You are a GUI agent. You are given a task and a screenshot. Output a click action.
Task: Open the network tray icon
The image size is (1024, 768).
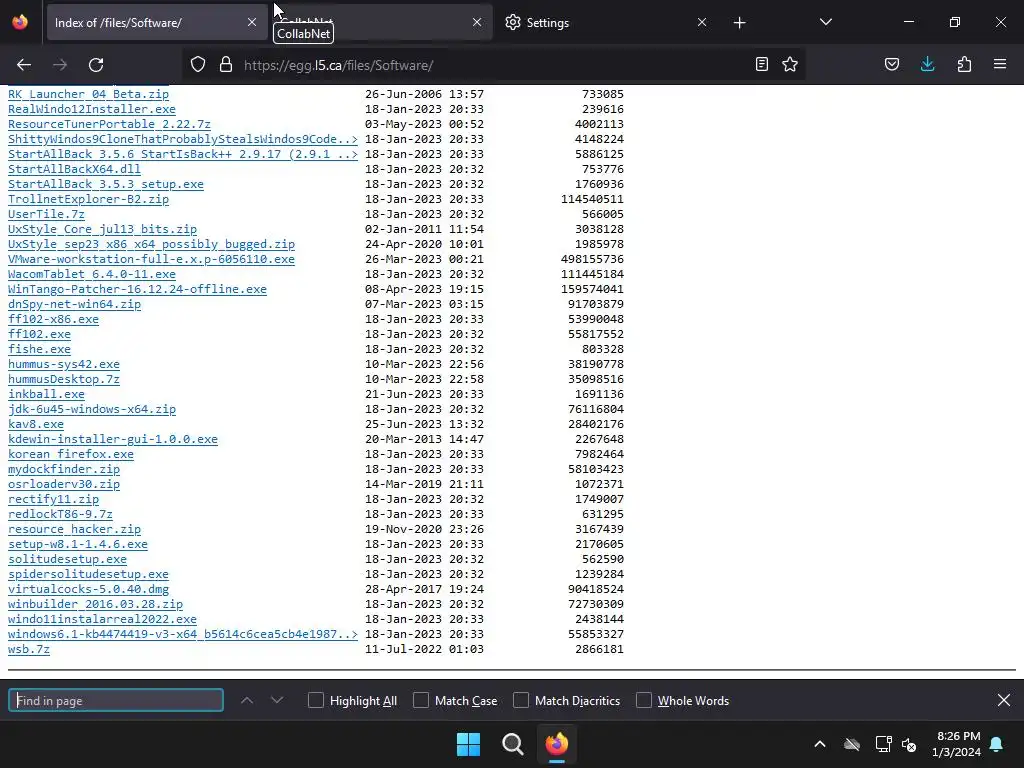click(x=884, y=744)
